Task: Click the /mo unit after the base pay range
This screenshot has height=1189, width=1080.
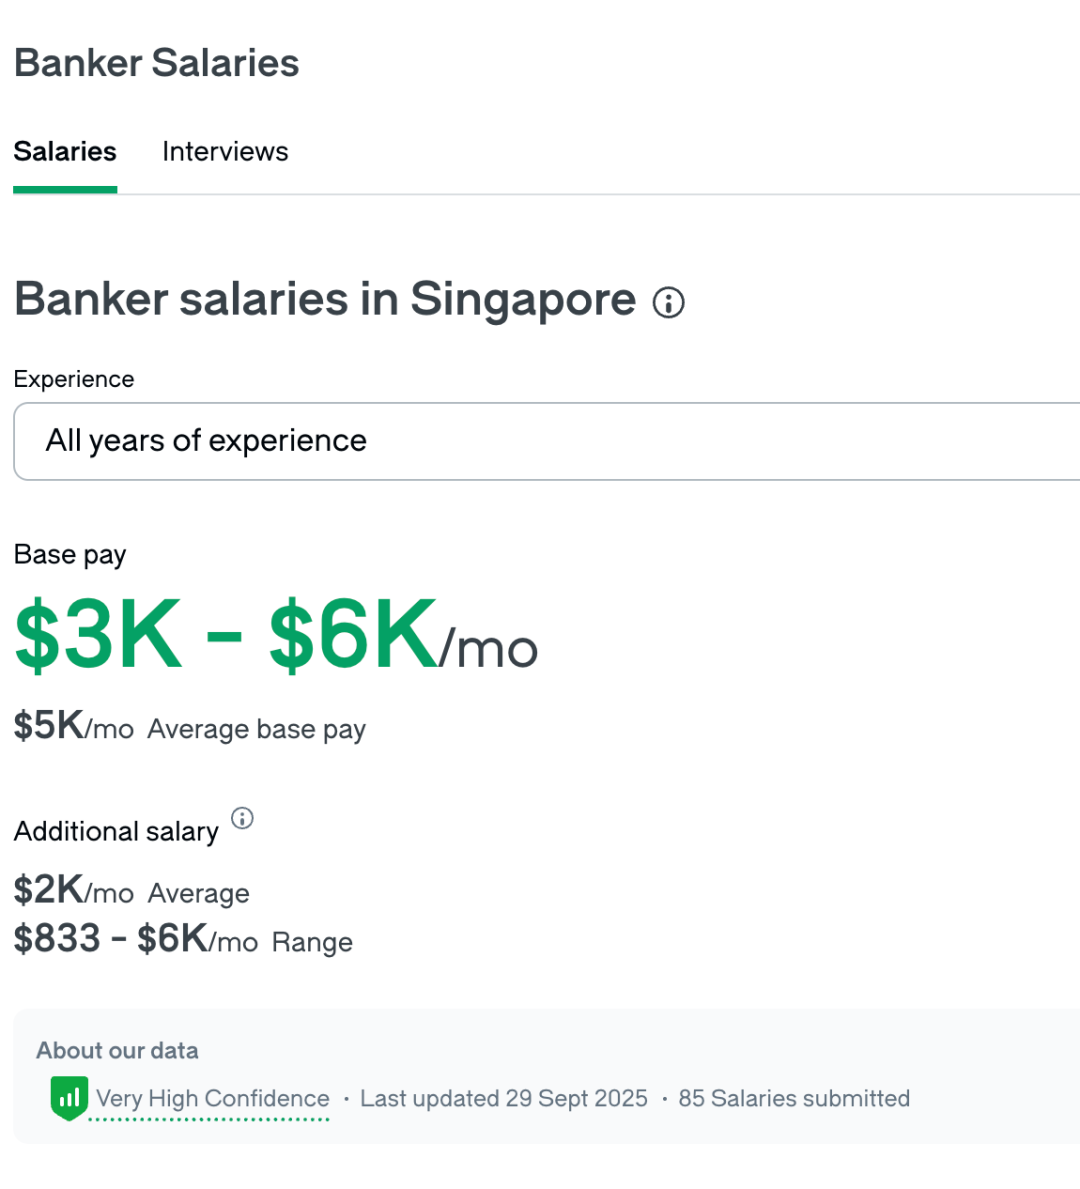Action: [490, 650]
